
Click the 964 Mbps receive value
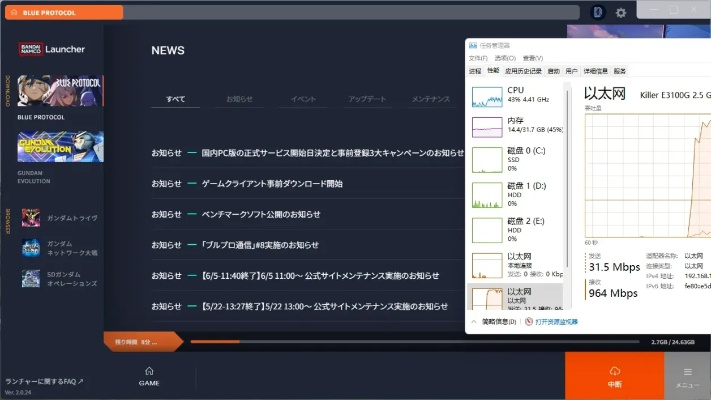coord(613,293)
